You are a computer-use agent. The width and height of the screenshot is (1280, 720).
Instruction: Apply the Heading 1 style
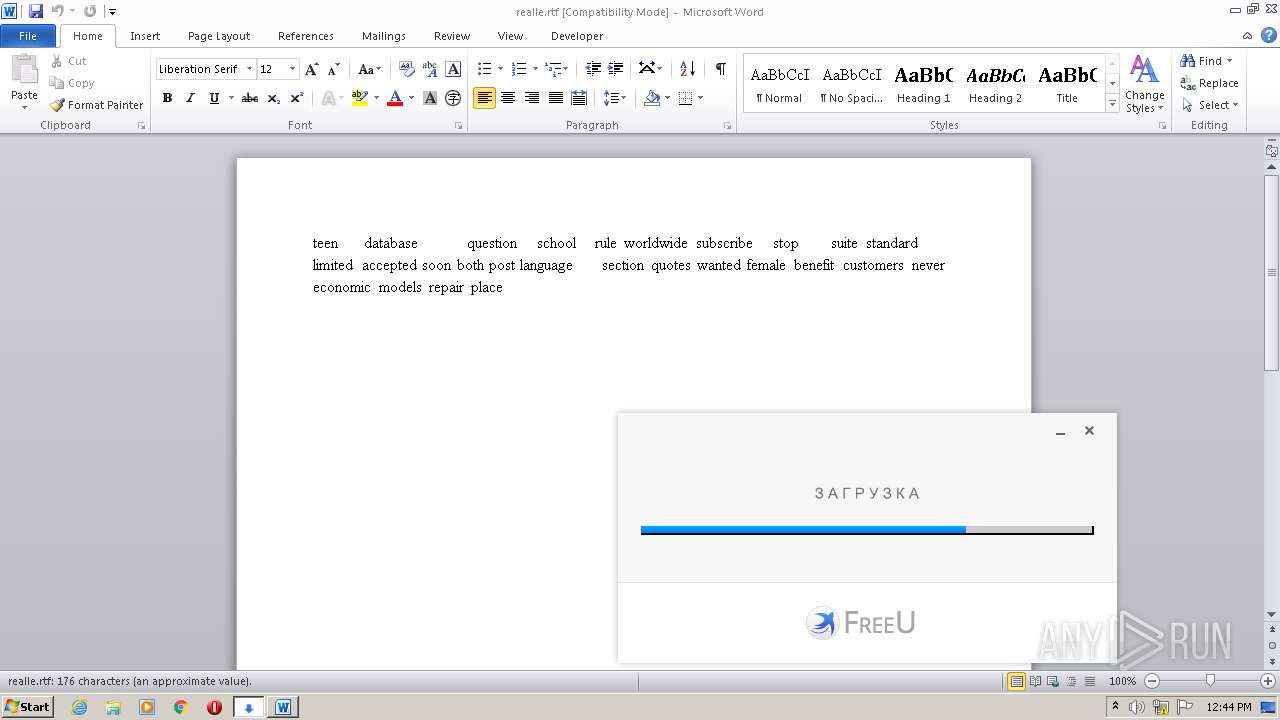tap(923, 83)
